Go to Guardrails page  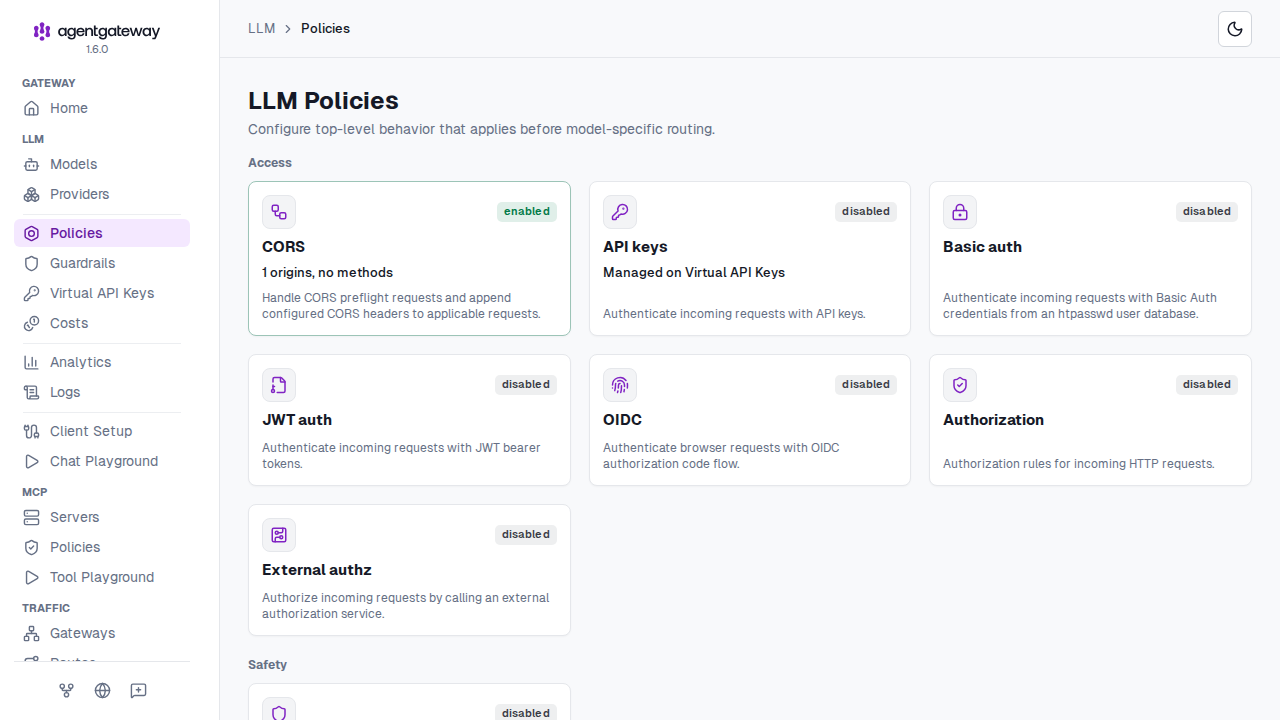(102, 263)
